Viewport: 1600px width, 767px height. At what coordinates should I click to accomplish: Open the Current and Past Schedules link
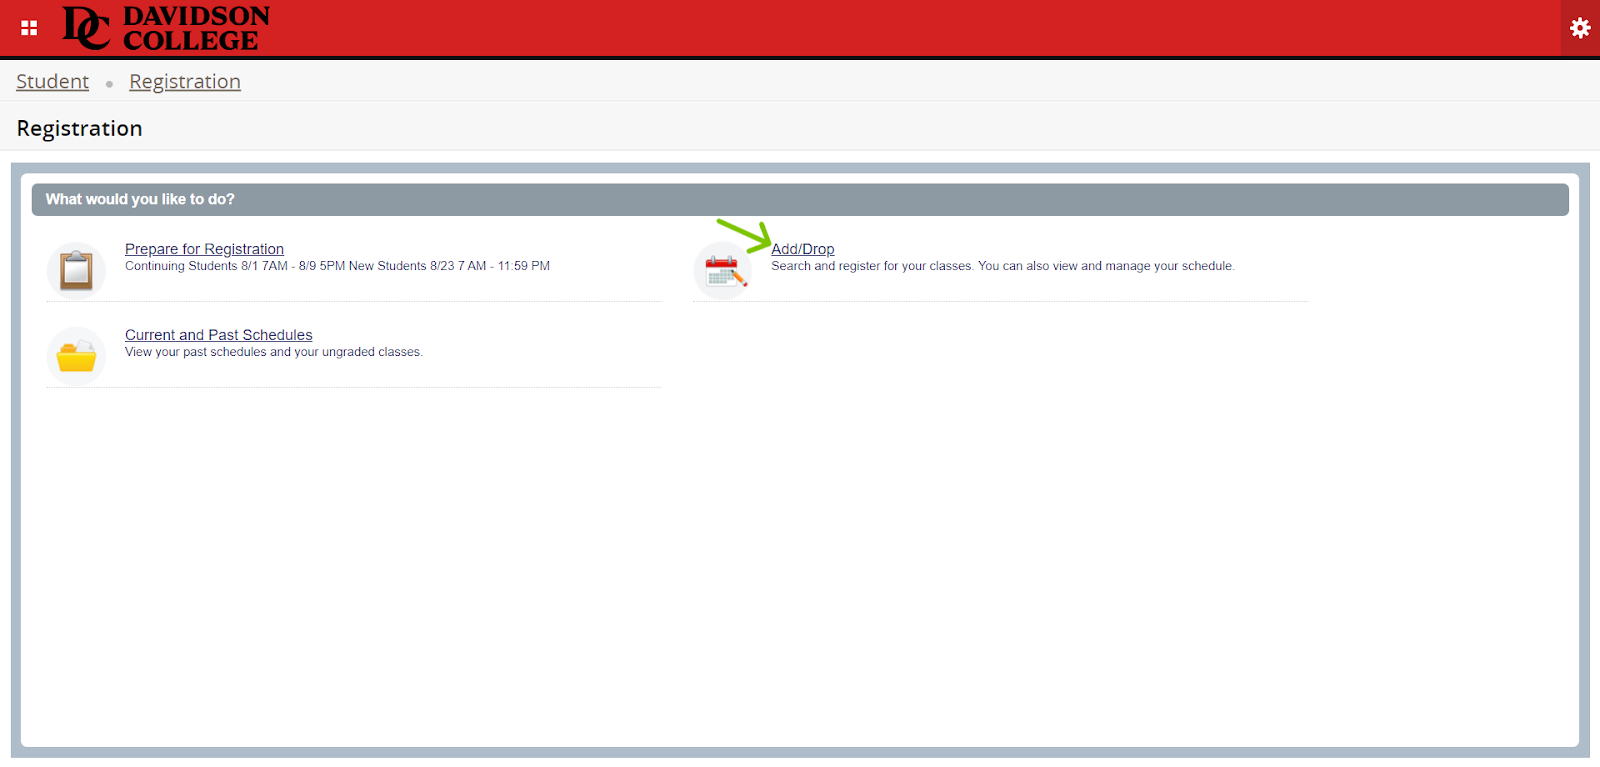pyautogui.click(x=218, y=335)
